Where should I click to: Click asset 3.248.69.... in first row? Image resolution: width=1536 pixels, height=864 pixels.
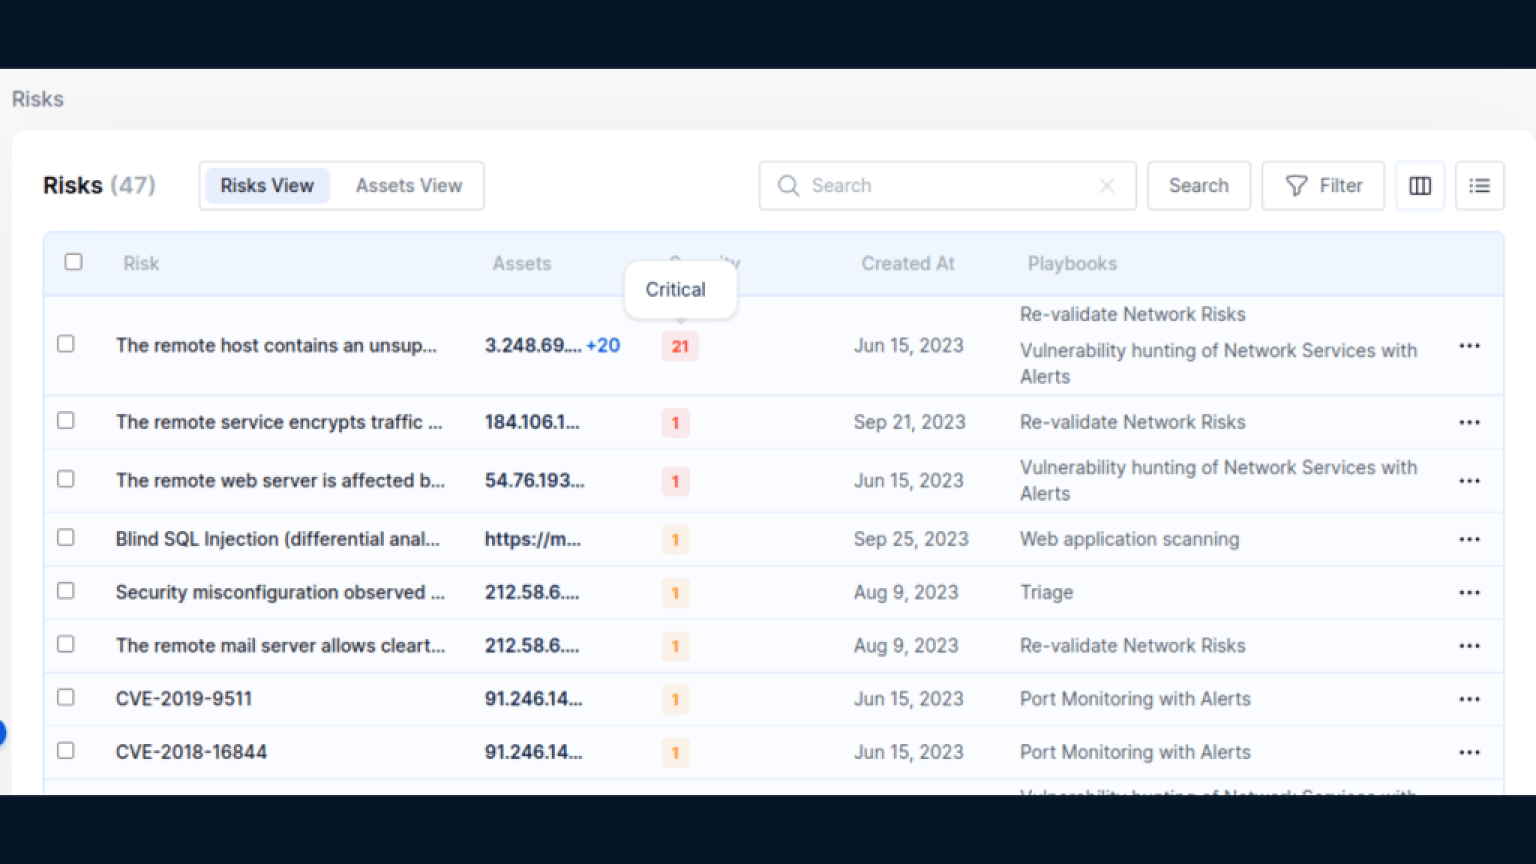point(533,346)
